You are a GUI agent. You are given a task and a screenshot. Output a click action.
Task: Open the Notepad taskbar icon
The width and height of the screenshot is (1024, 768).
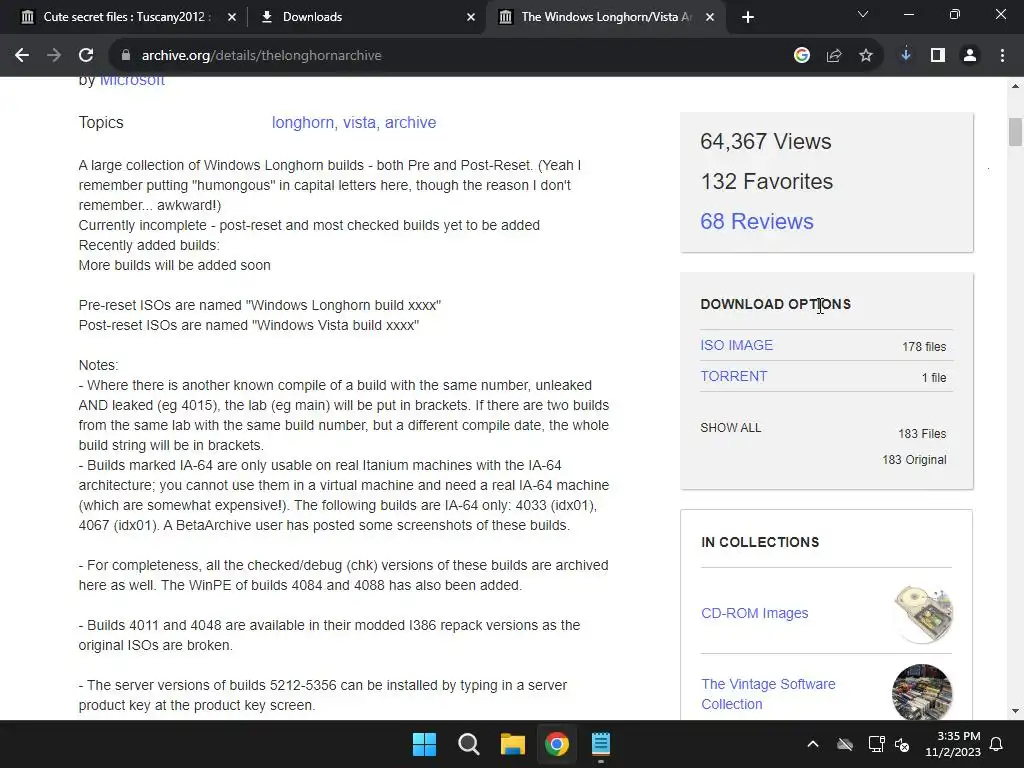tap(601, 744)
